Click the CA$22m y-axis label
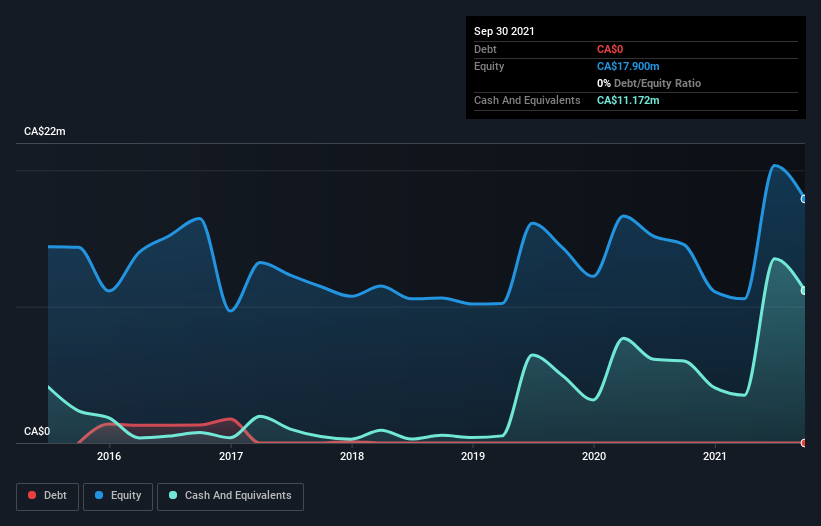The width and height of the screenshot is (821, 526). (x=45, y=131)
